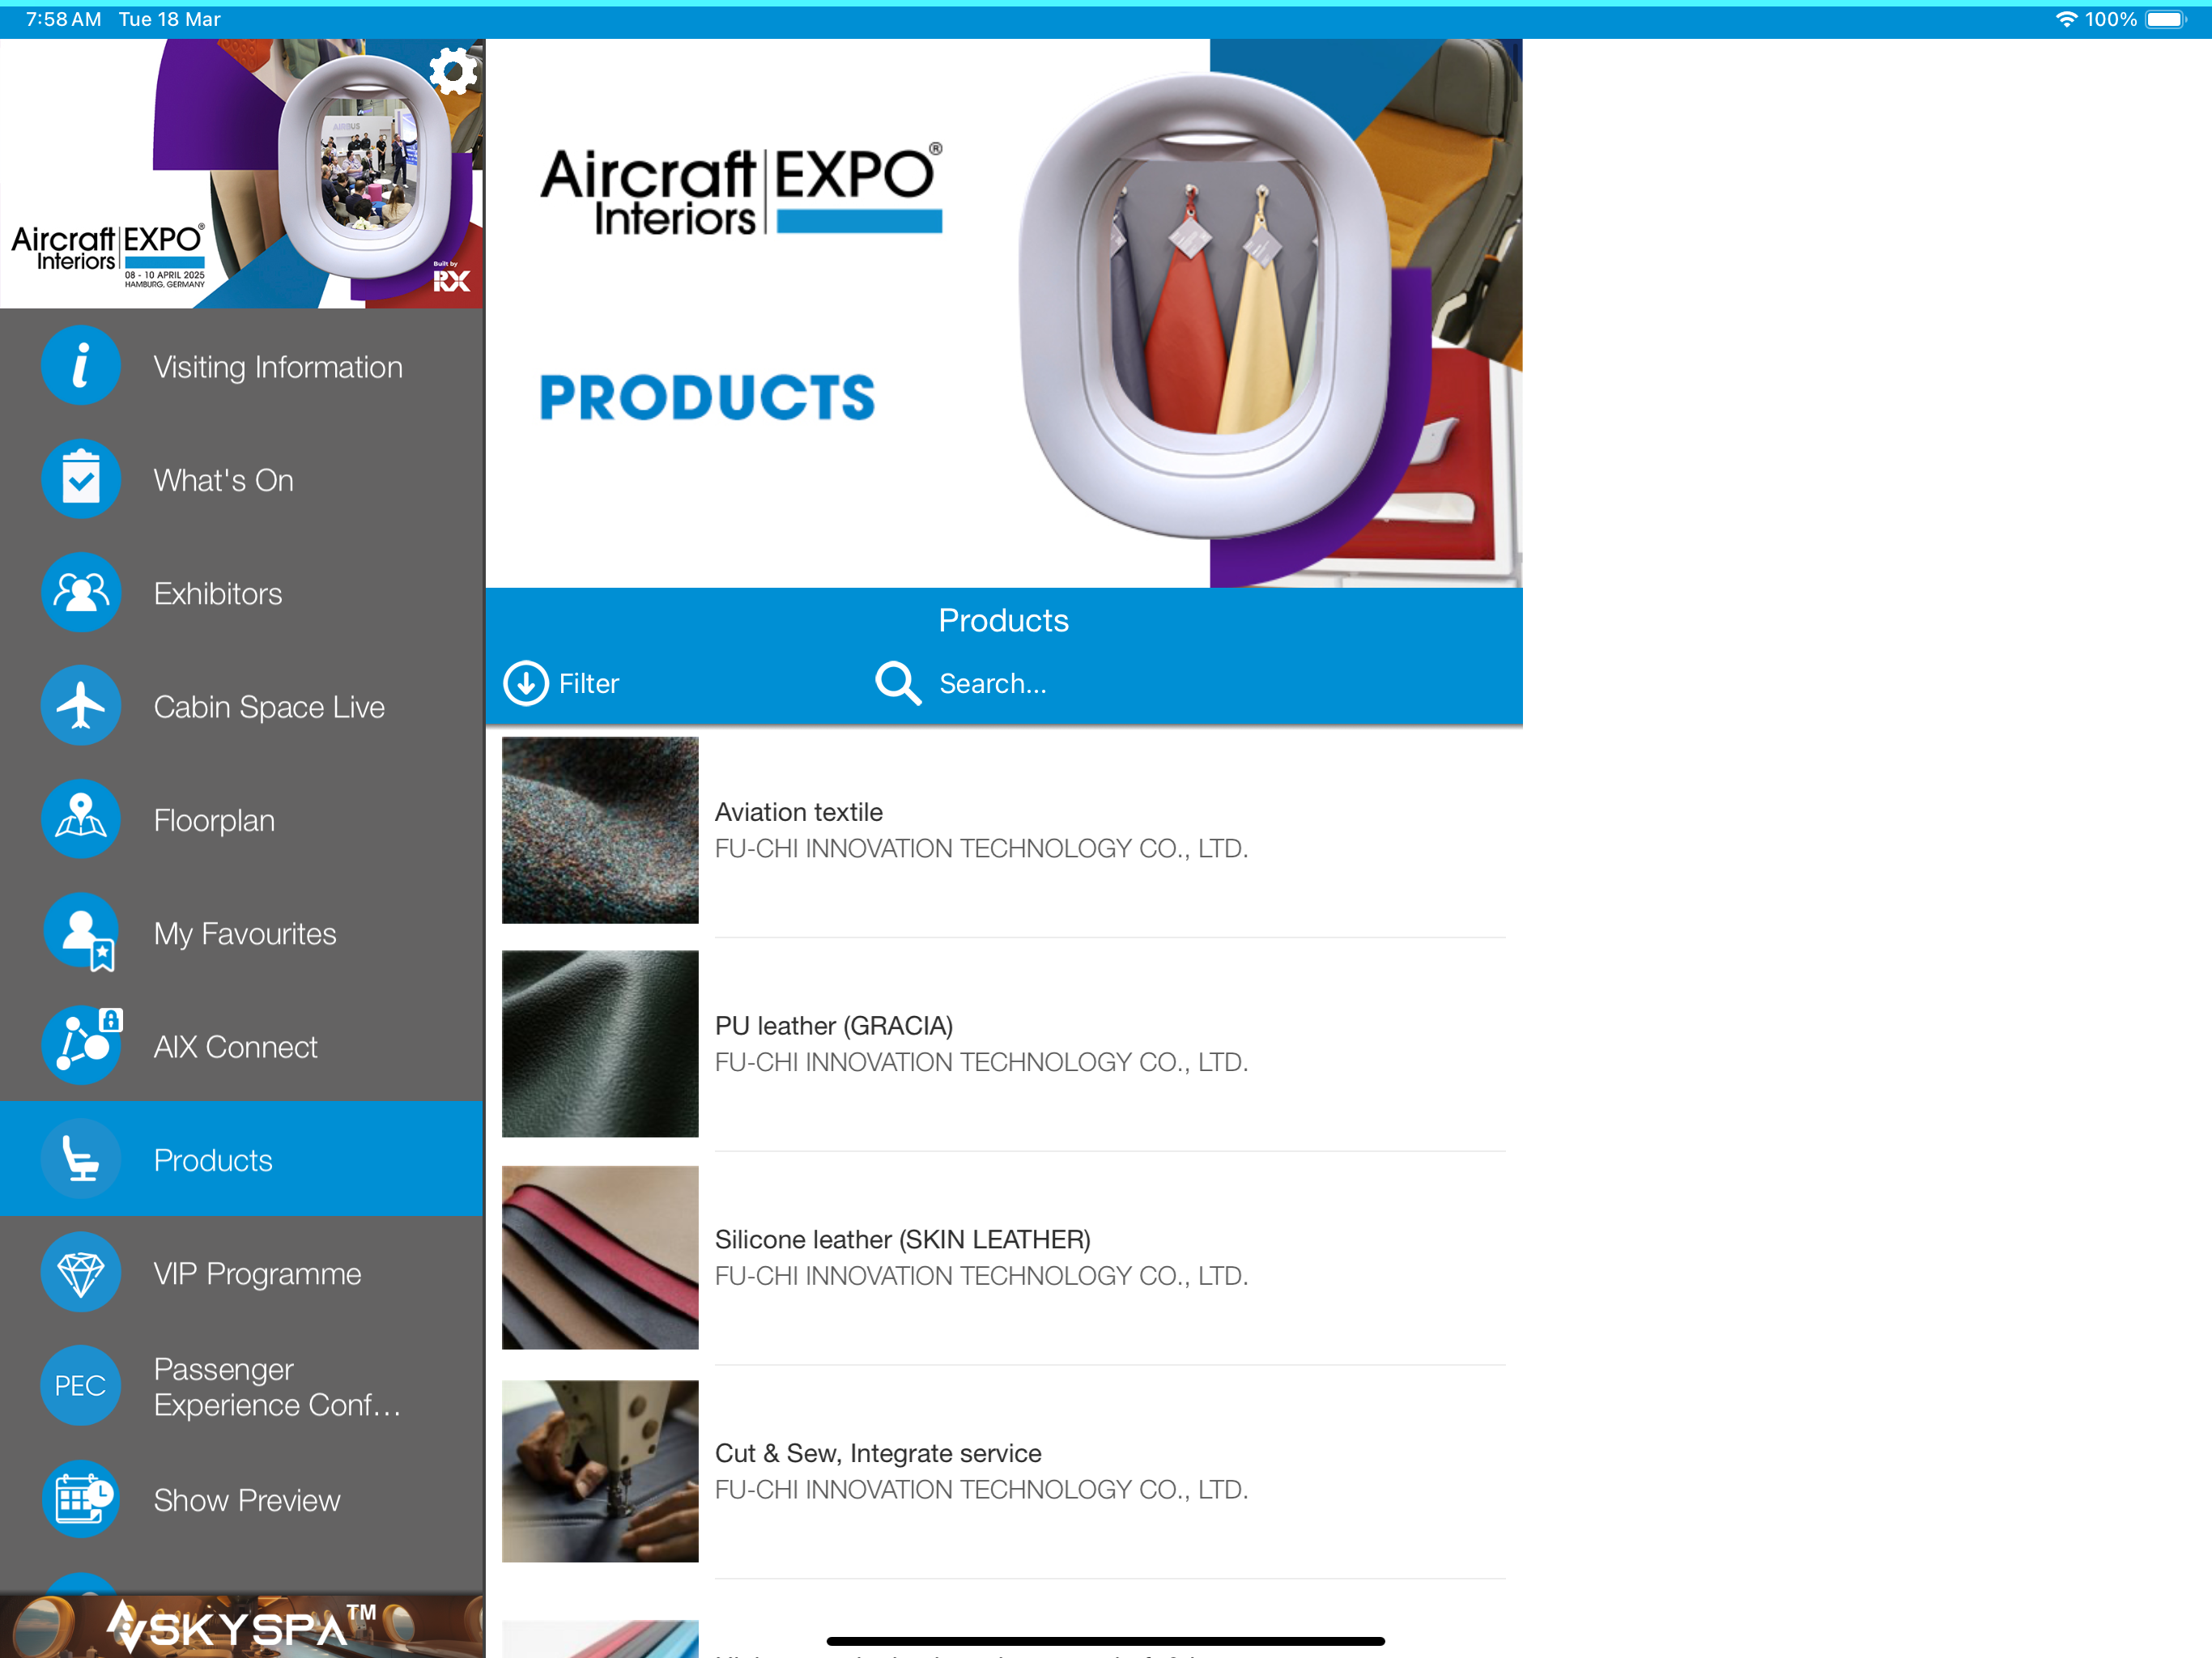
Task: Tap the Products header banner image
Action: pyautogui.click(x=1004, y=313)
